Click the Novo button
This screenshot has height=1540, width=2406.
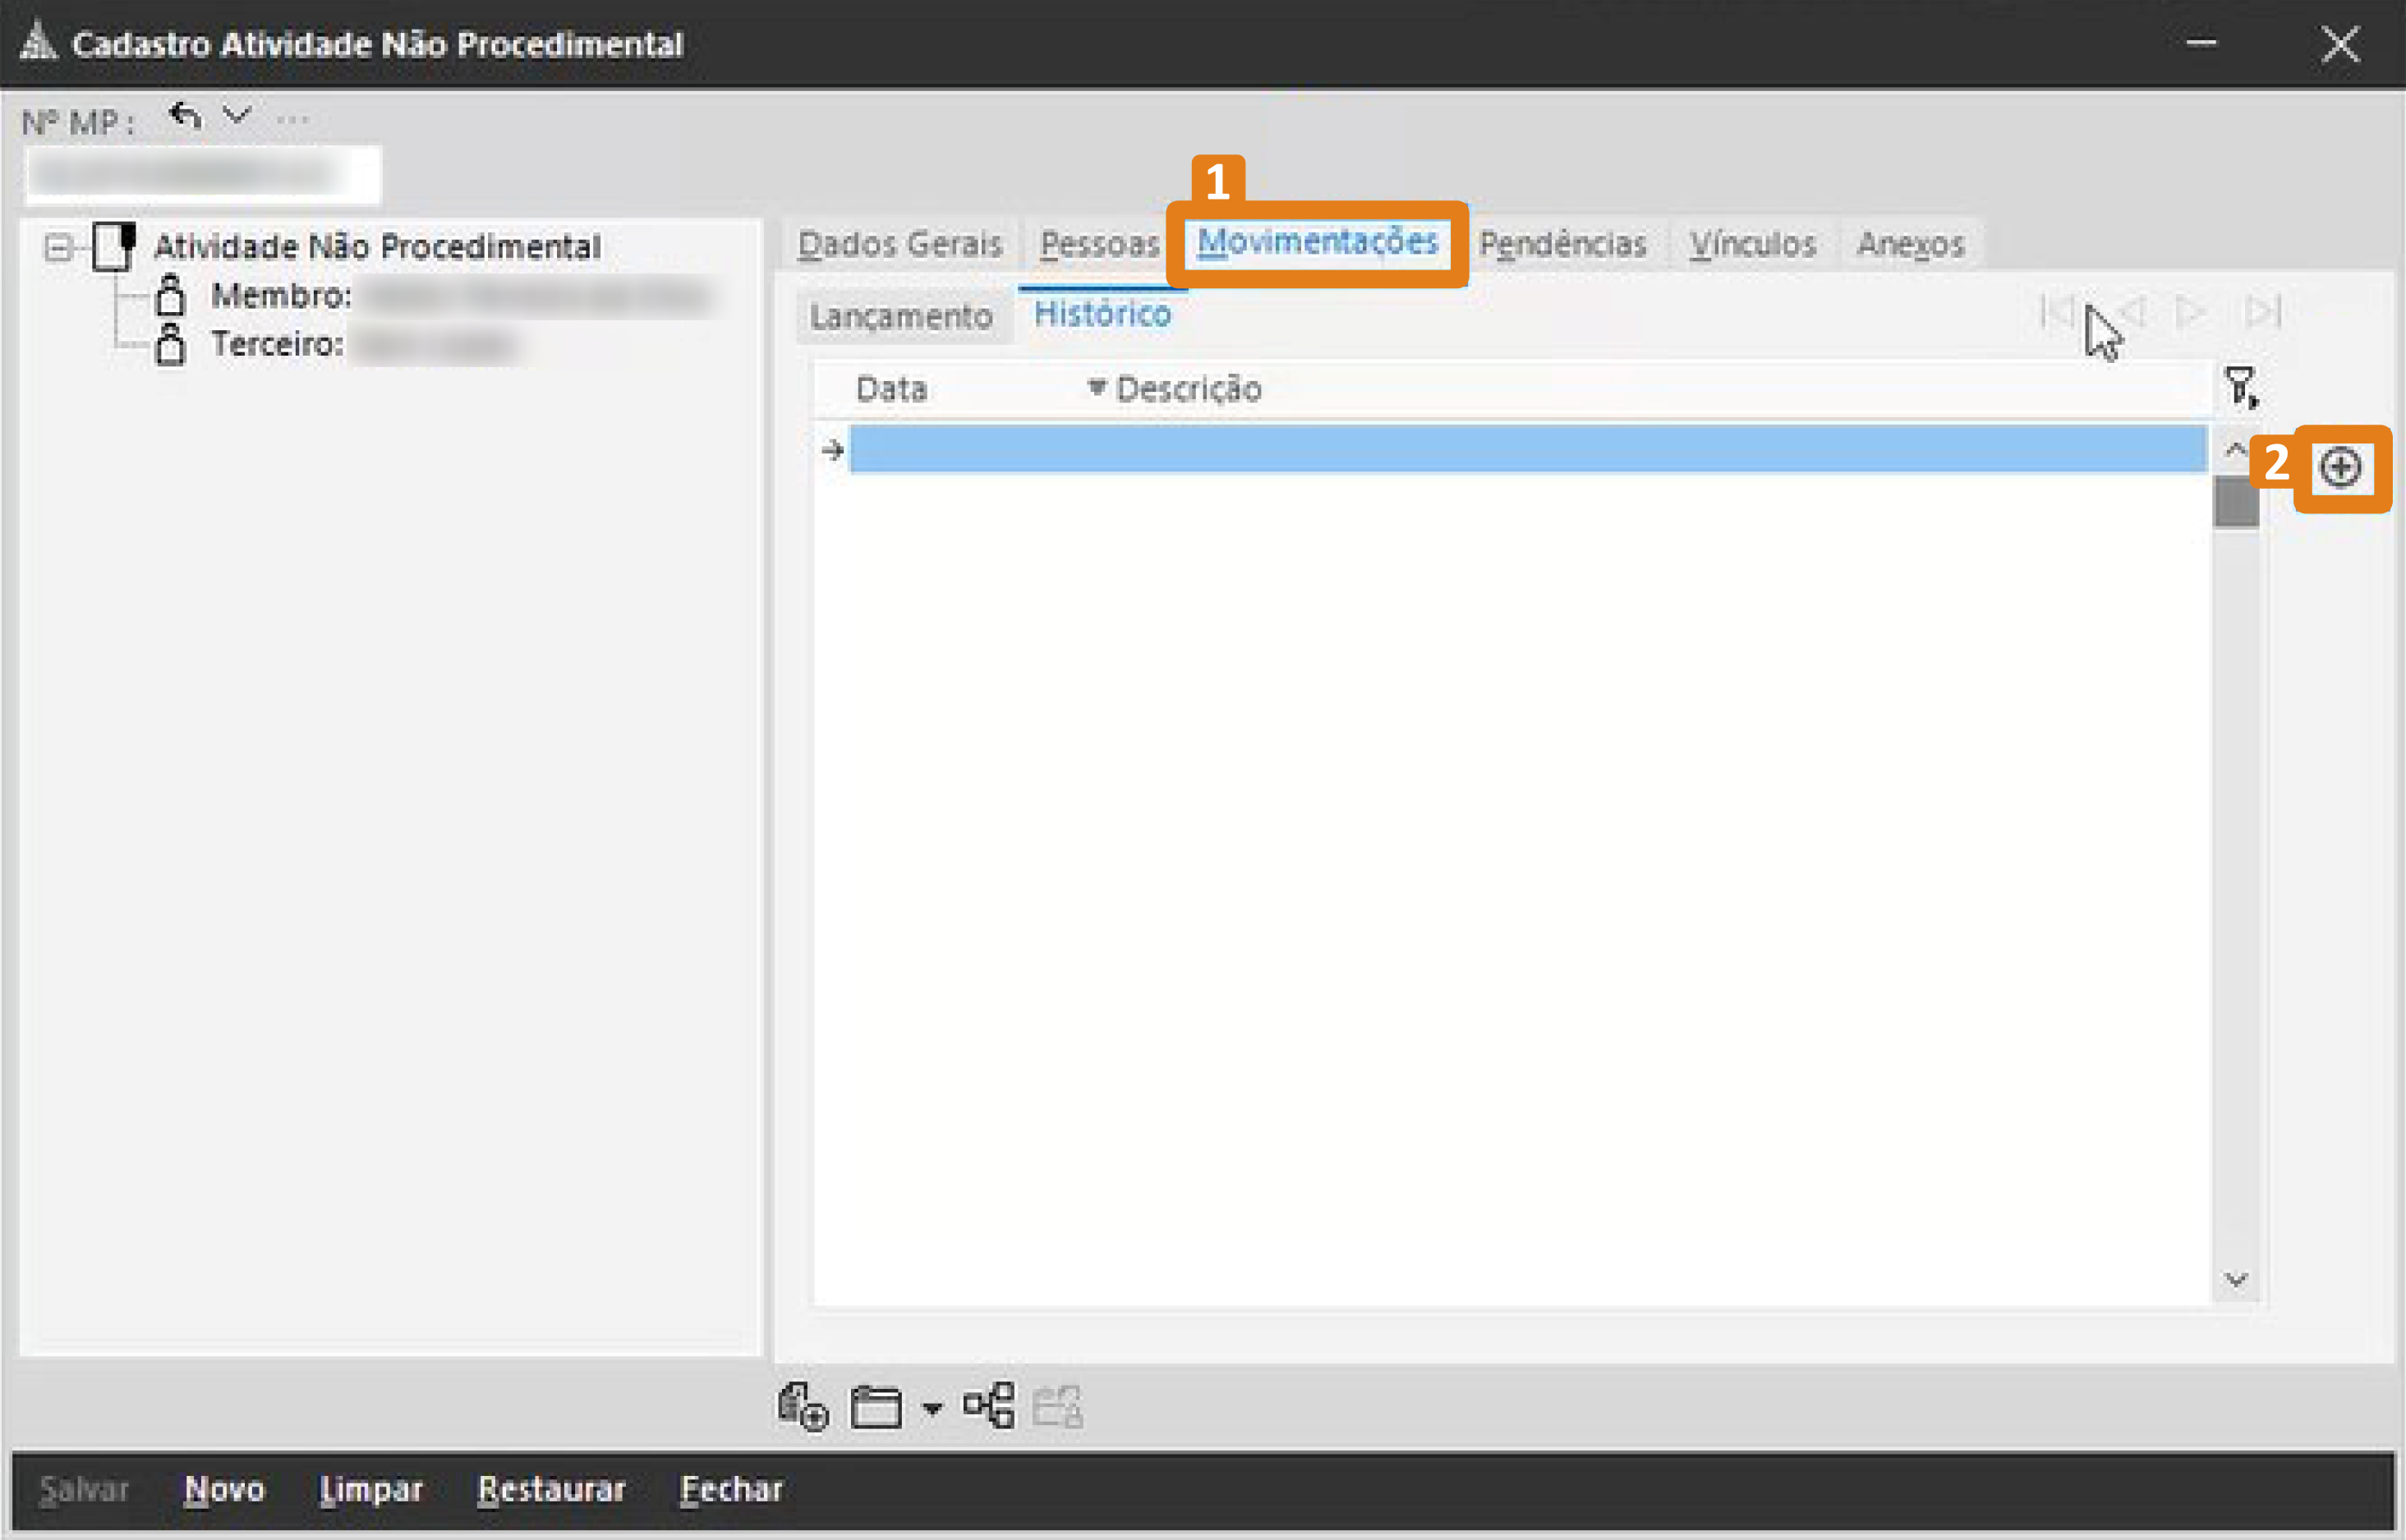click(x=224, y=1488)
